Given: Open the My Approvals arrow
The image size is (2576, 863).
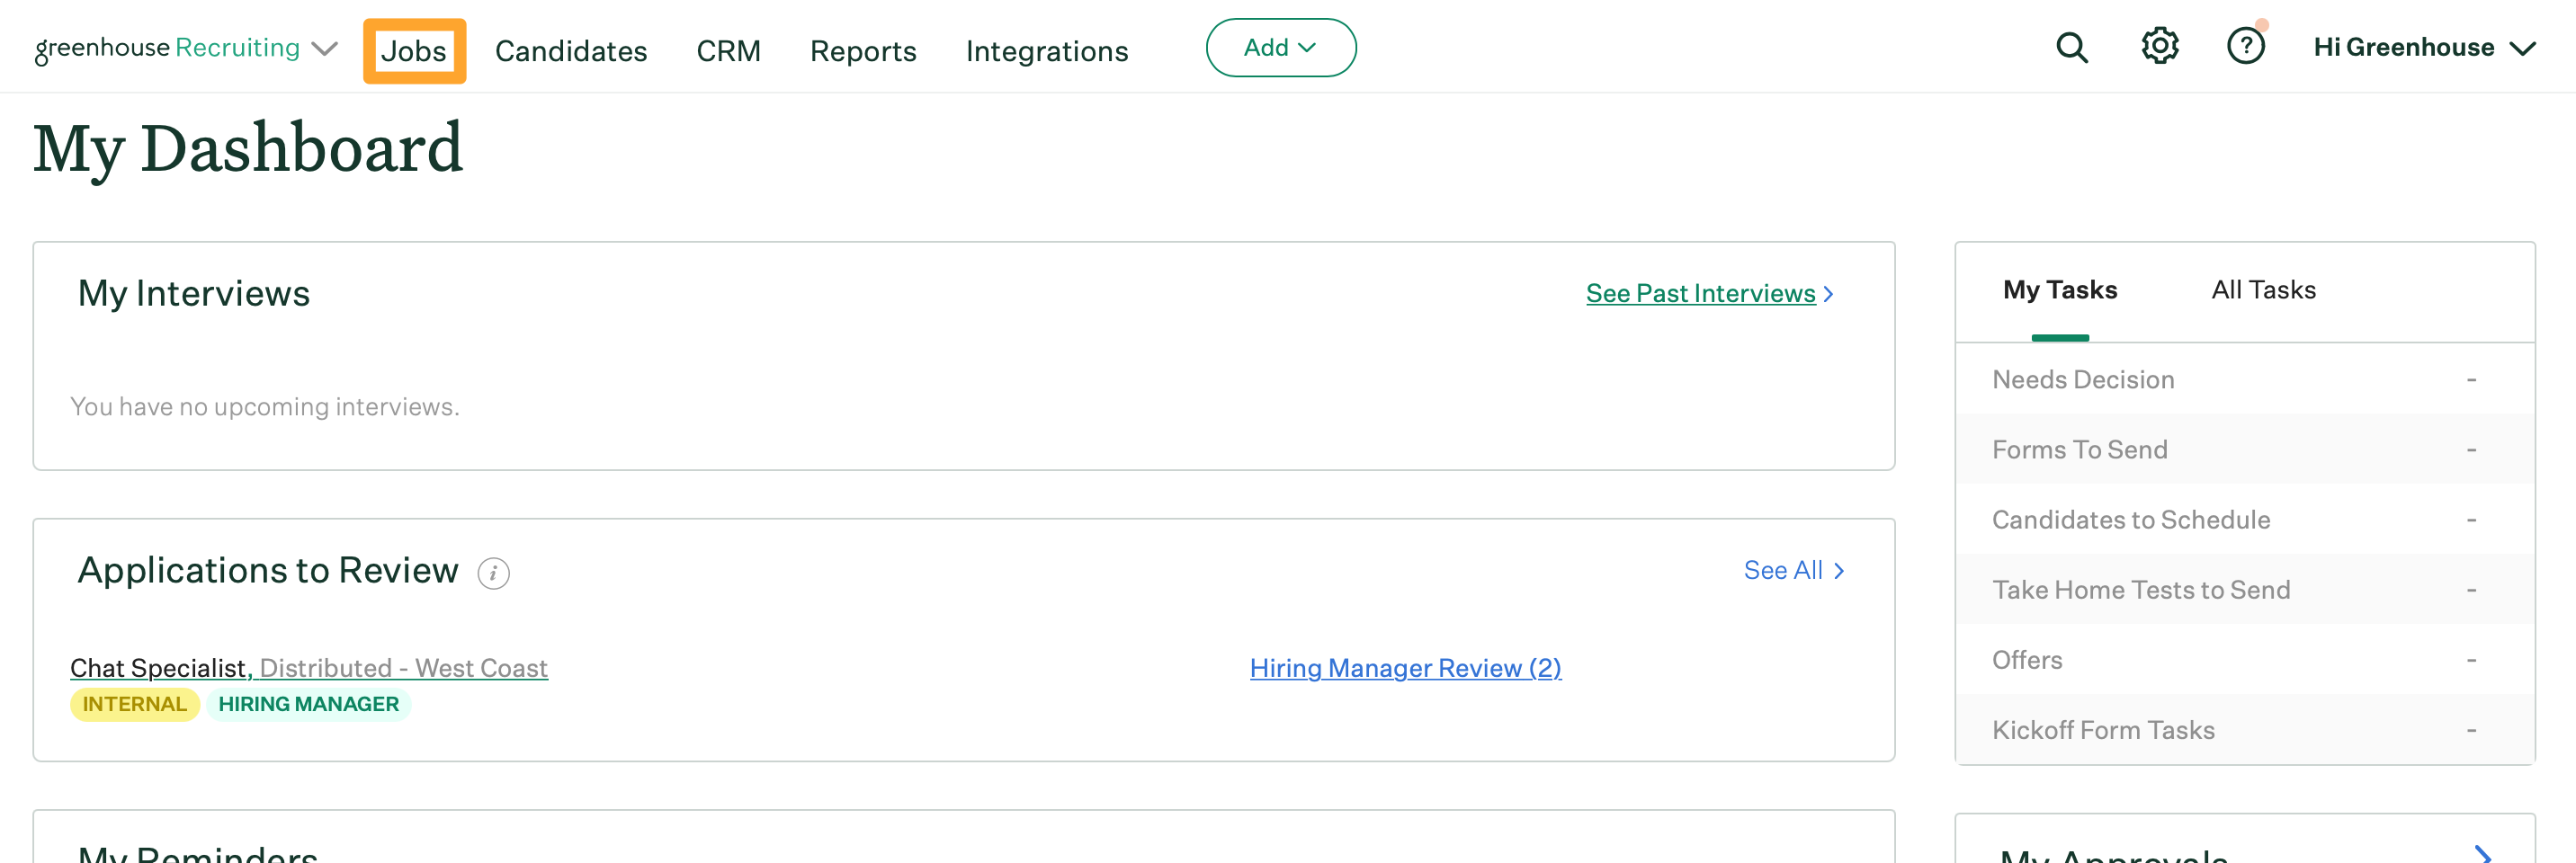Looking at the screenshot, I should pyautogui.click(x=2482, y=853).
